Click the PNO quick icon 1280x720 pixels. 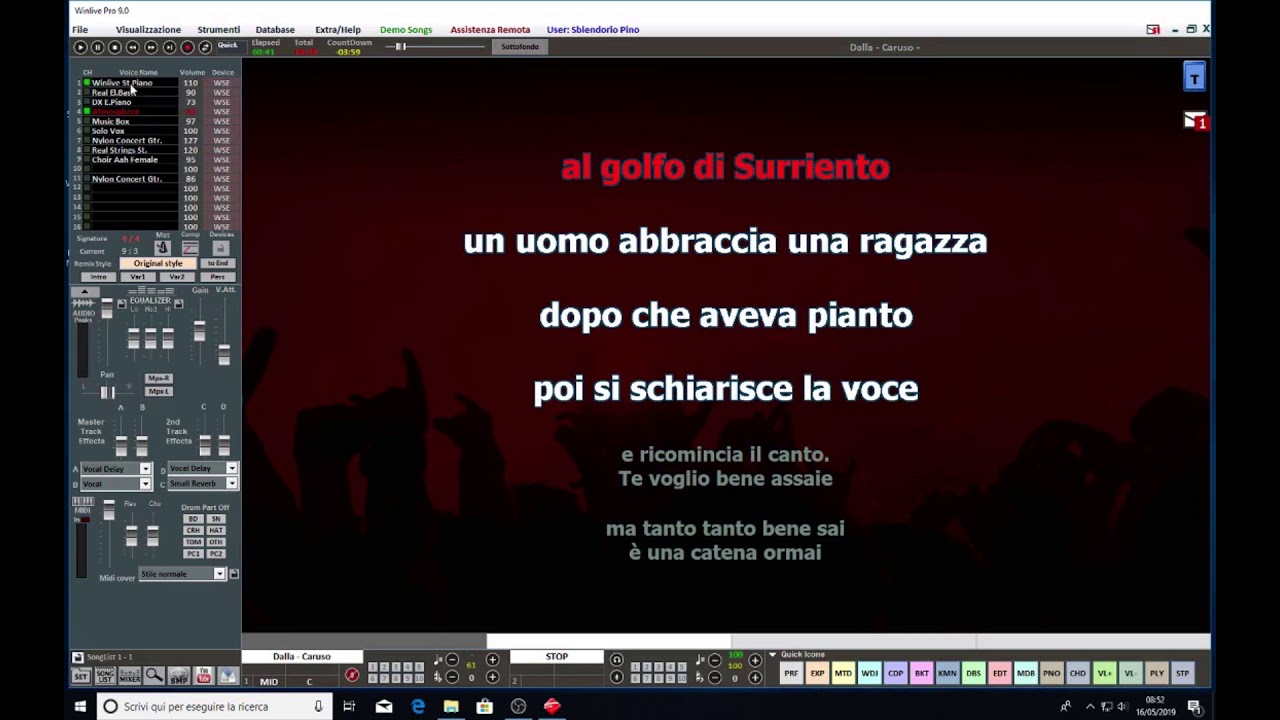click(1051, 673)
